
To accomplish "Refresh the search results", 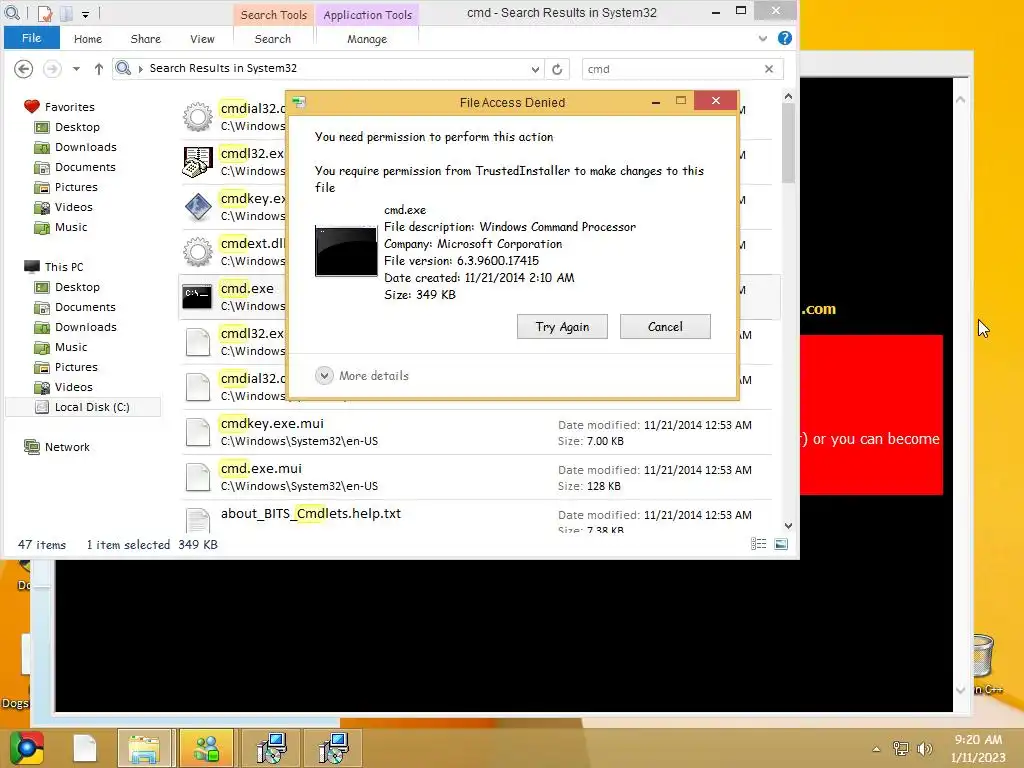I will click(x=557, y=69).
